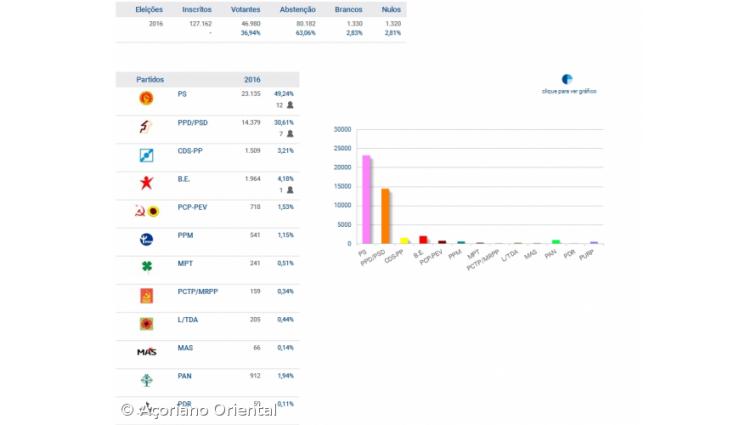The image size is (755, 425).
Task: Select the 2016 column header in parties table
Action: [253, 79]
